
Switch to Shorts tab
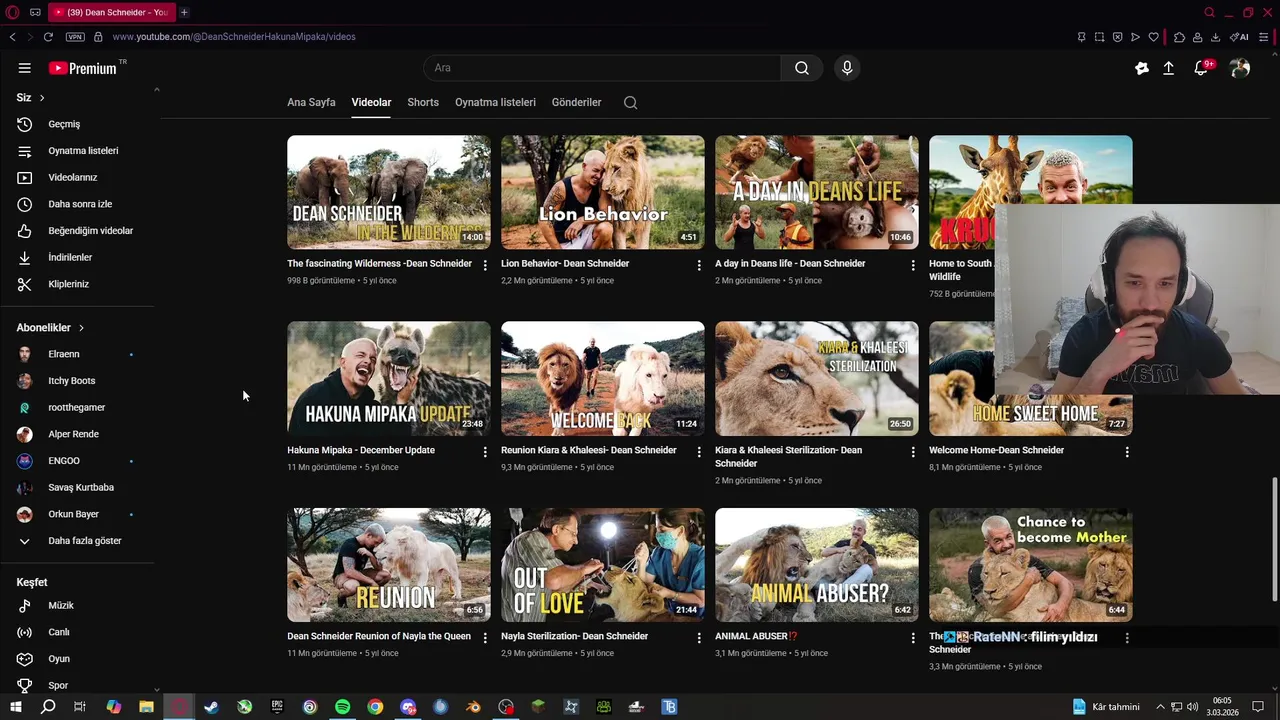click(423, 102)
